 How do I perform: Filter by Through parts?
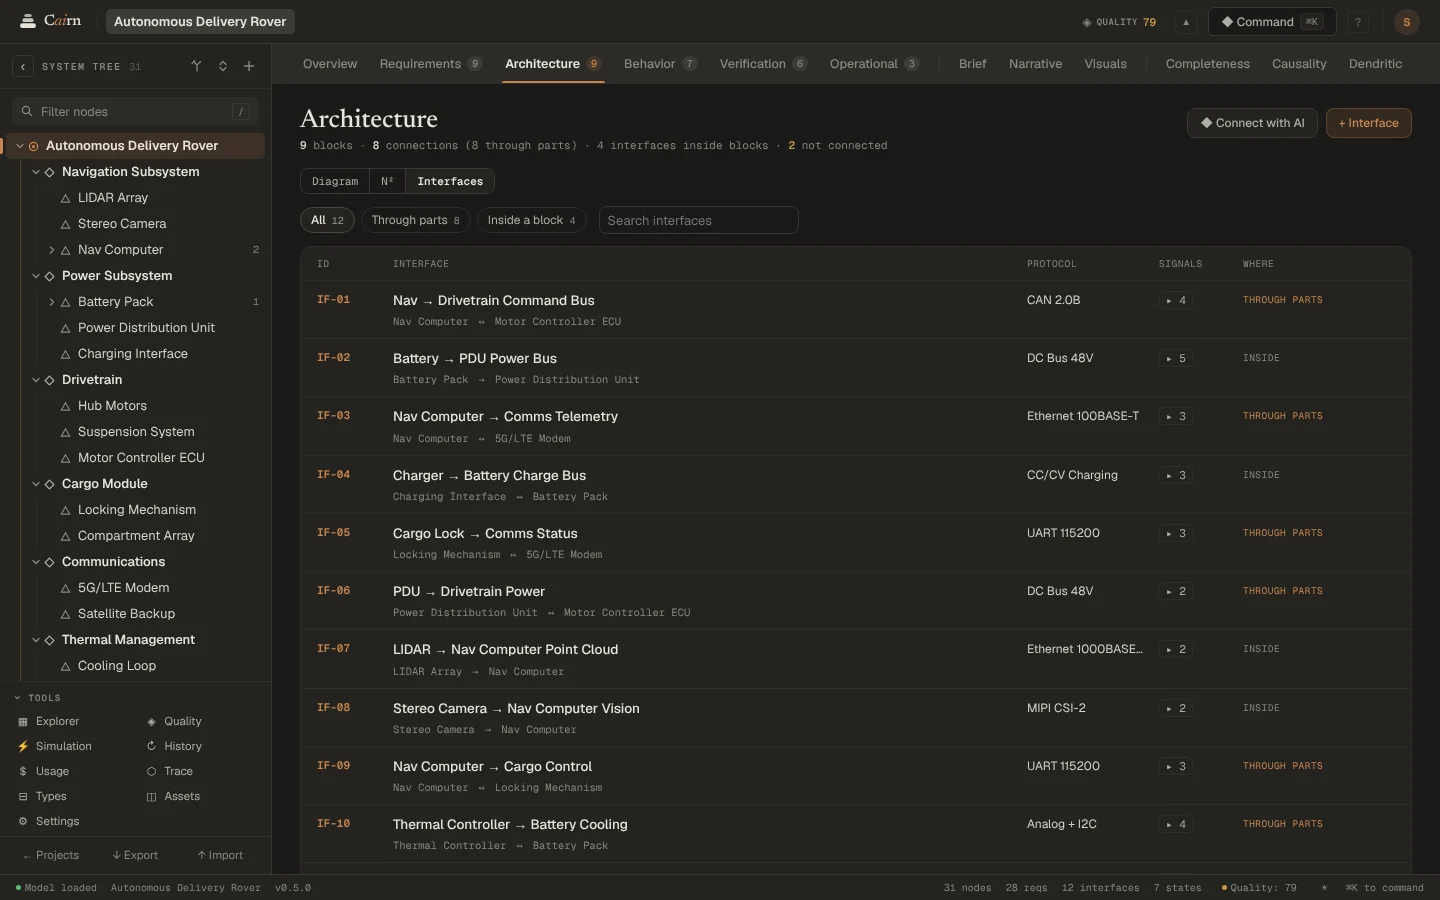[x=415, y=220]
